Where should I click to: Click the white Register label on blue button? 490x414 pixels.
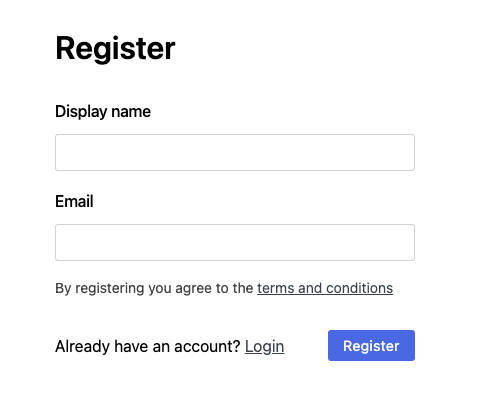[371, 346]
